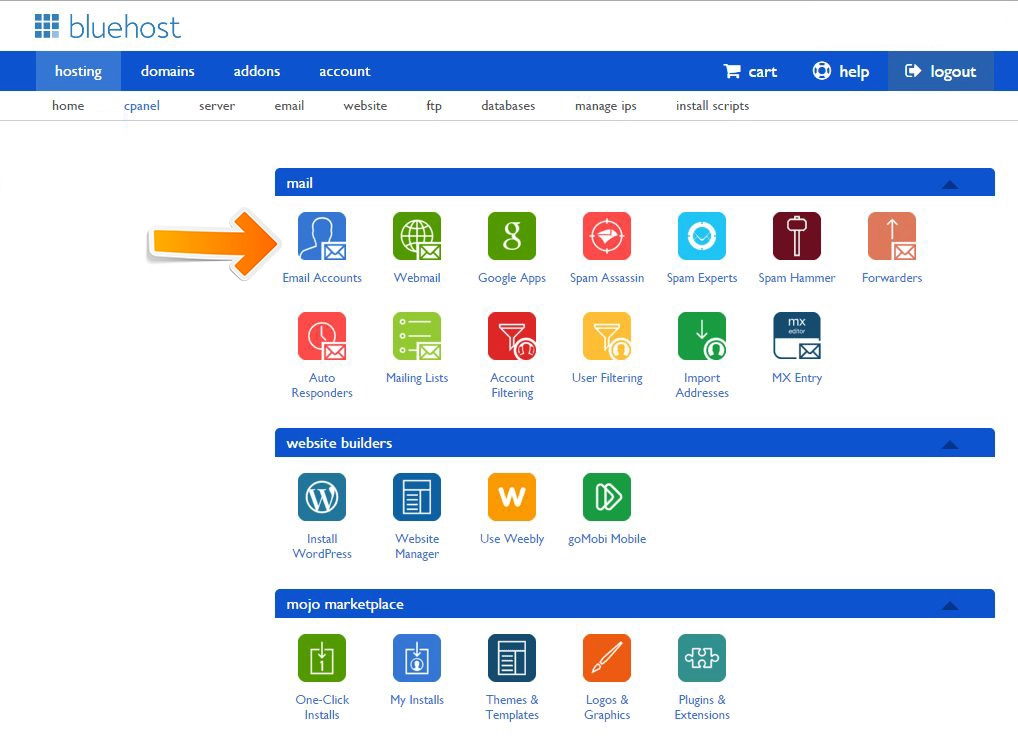
Task: Open the Spam Hammer icon
Action: point(797,236)
